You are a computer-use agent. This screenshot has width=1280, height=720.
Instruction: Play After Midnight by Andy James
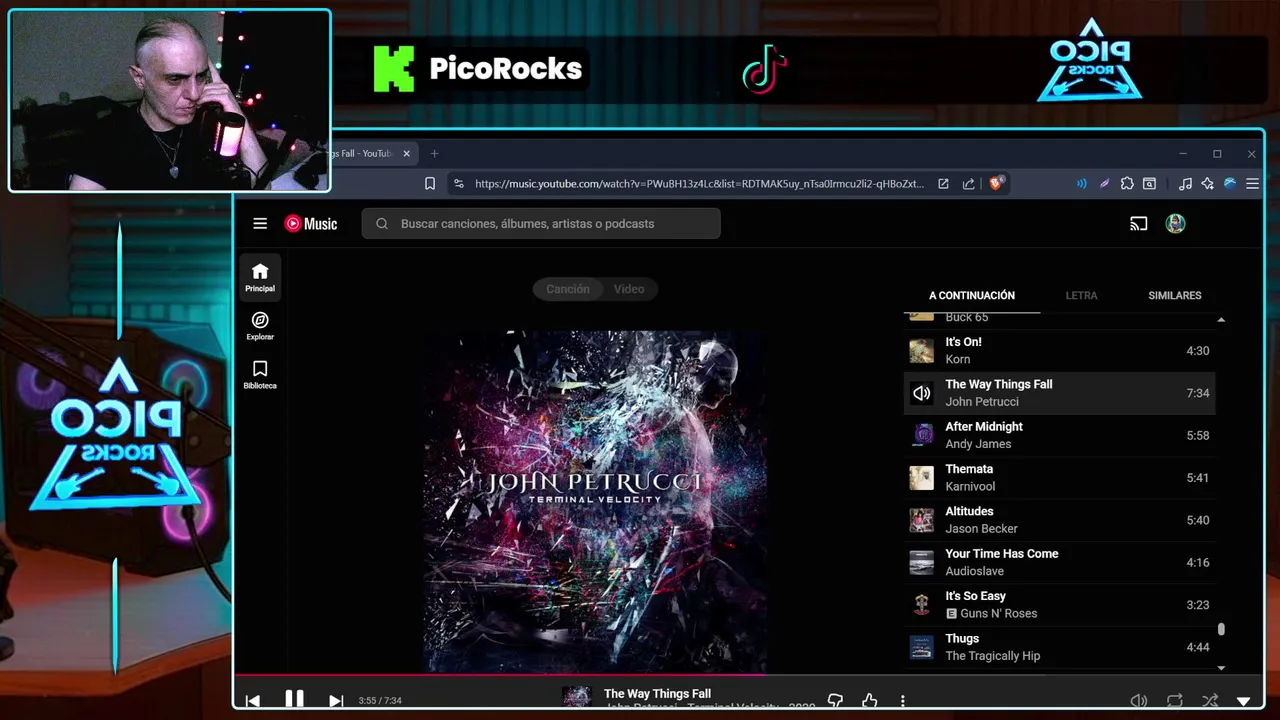pyautogui.click(x=1059, y=436)
